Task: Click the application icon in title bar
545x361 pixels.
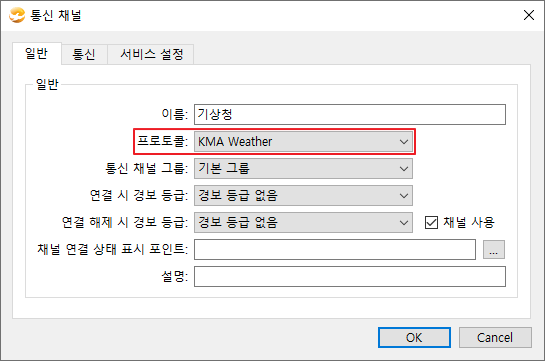Action: [17, 15]
